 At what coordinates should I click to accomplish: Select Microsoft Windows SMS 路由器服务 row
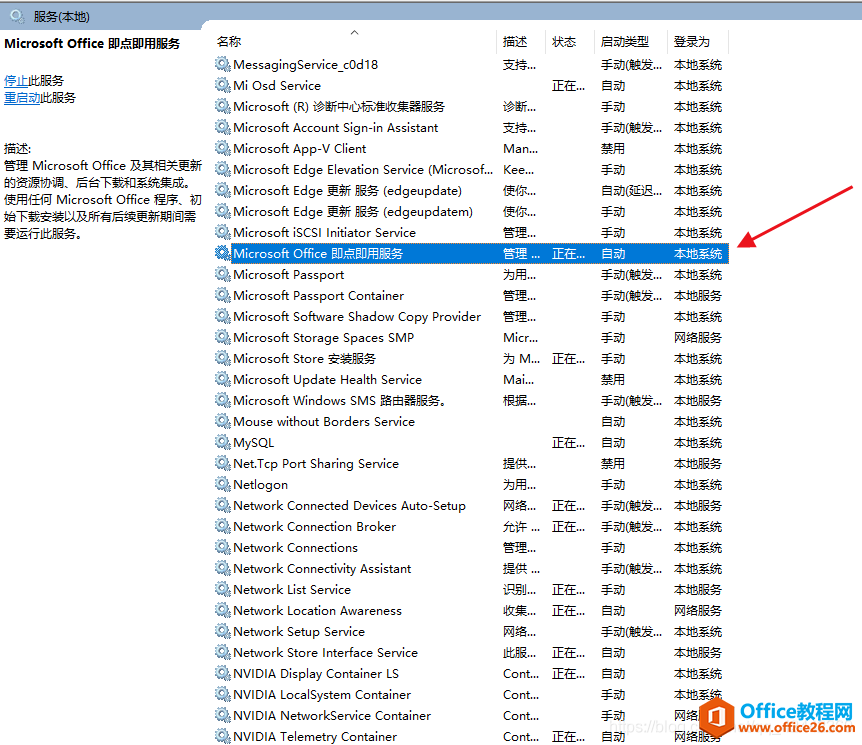[471, 401]
